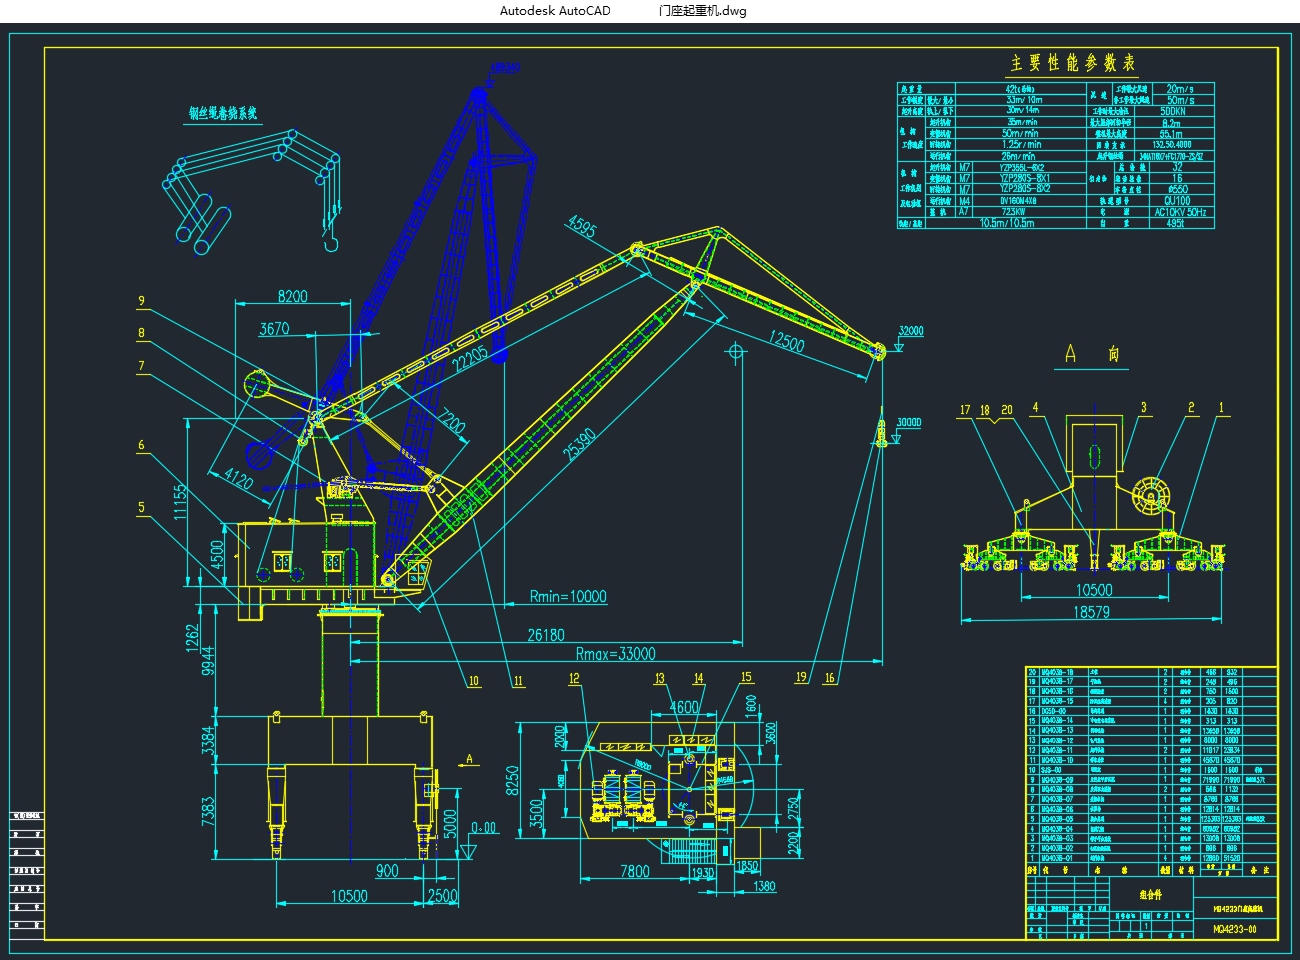Click the 7383 dimension text
1300x960 pixels.
(207, 811)
